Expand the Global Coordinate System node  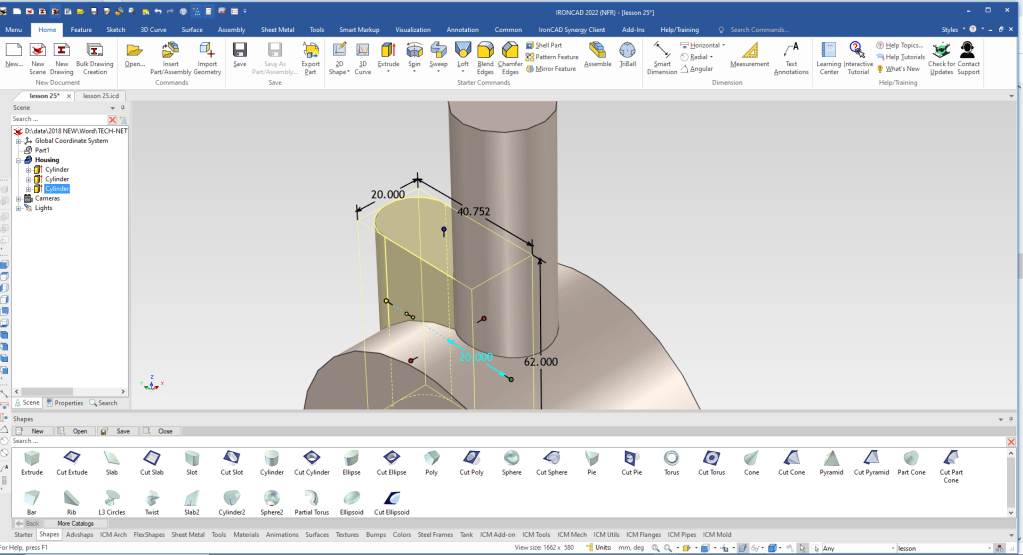click(x=18, y=141)
